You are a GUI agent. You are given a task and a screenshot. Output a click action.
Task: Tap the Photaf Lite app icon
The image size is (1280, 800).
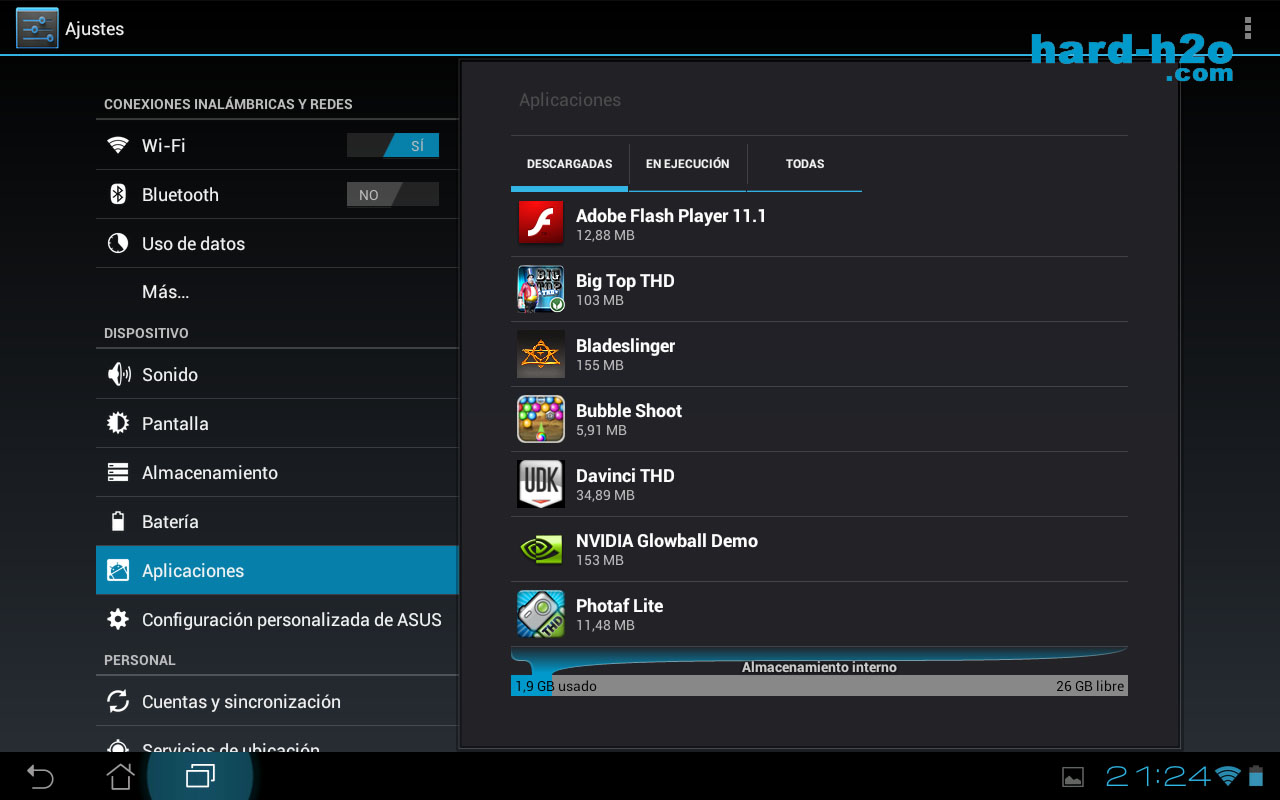tap(541, 613)
